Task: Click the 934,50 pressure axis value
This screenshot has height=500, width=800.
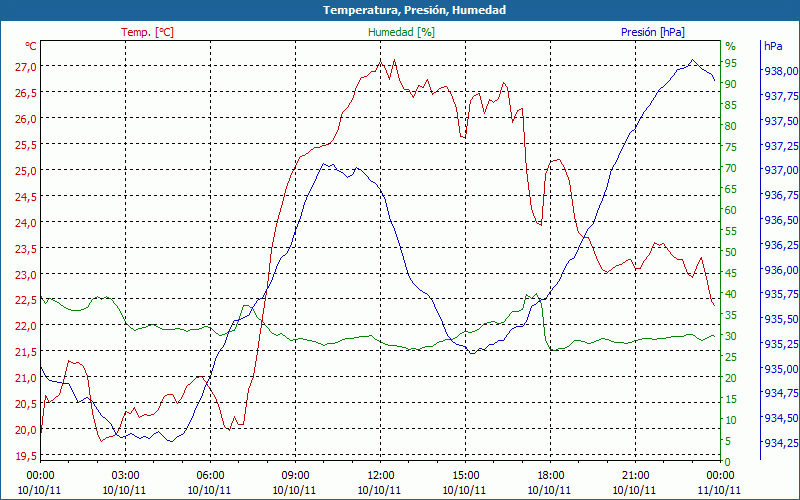Action: pyautogui.click(x=781, y=418)
